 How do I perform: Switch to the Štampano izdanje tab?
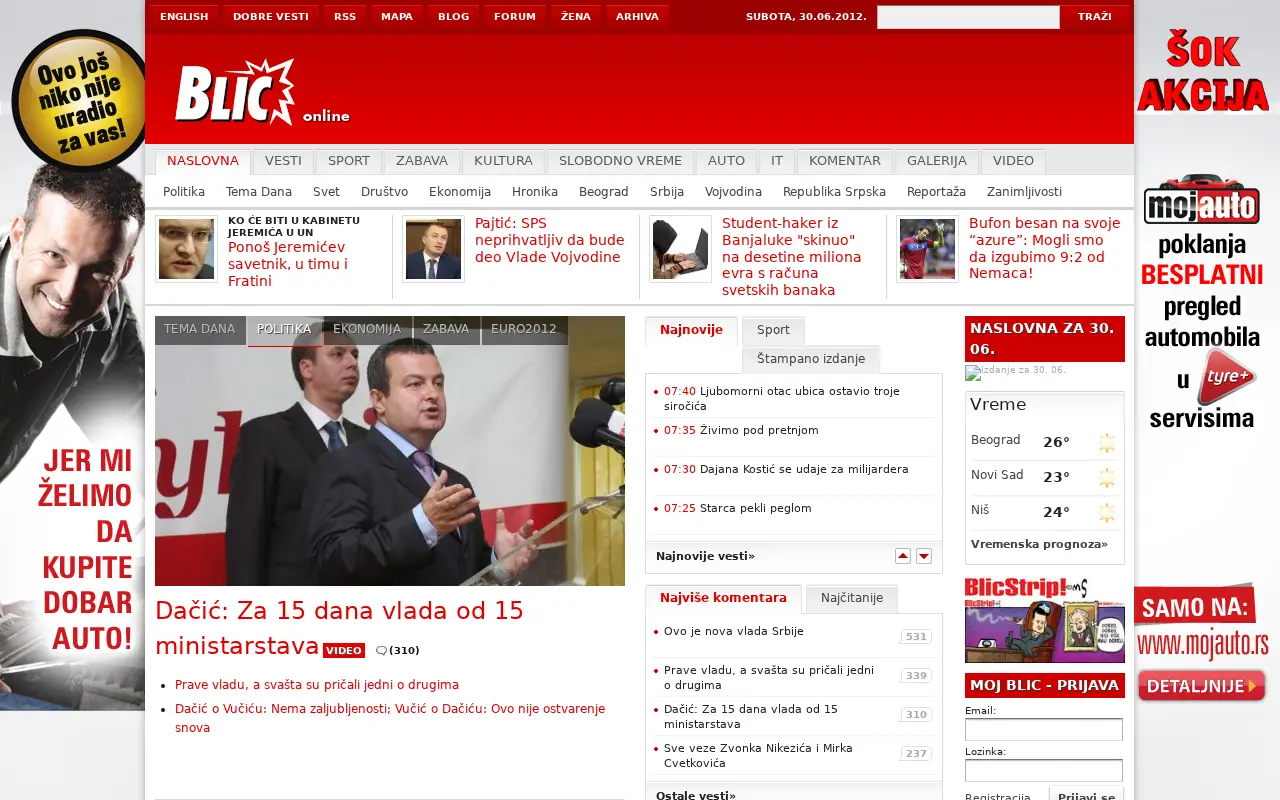pos(811,359)
